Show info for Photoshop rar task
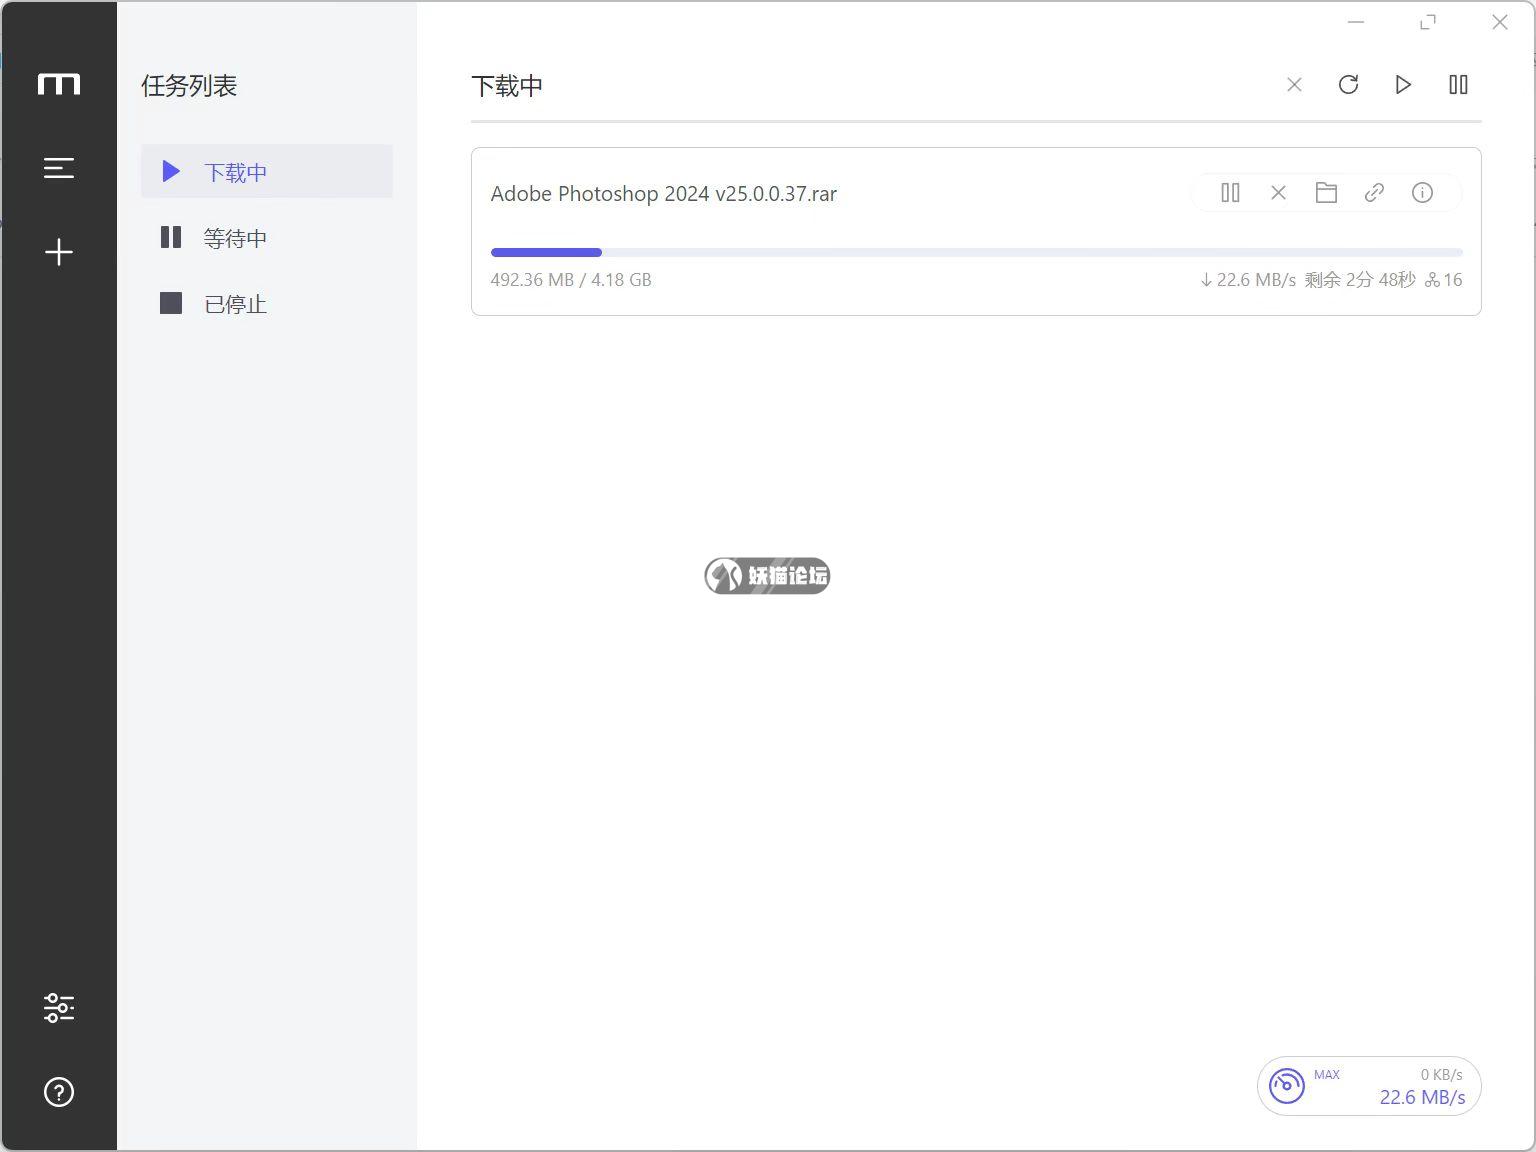The image size is (1536, 1152). coord(1422,192)
